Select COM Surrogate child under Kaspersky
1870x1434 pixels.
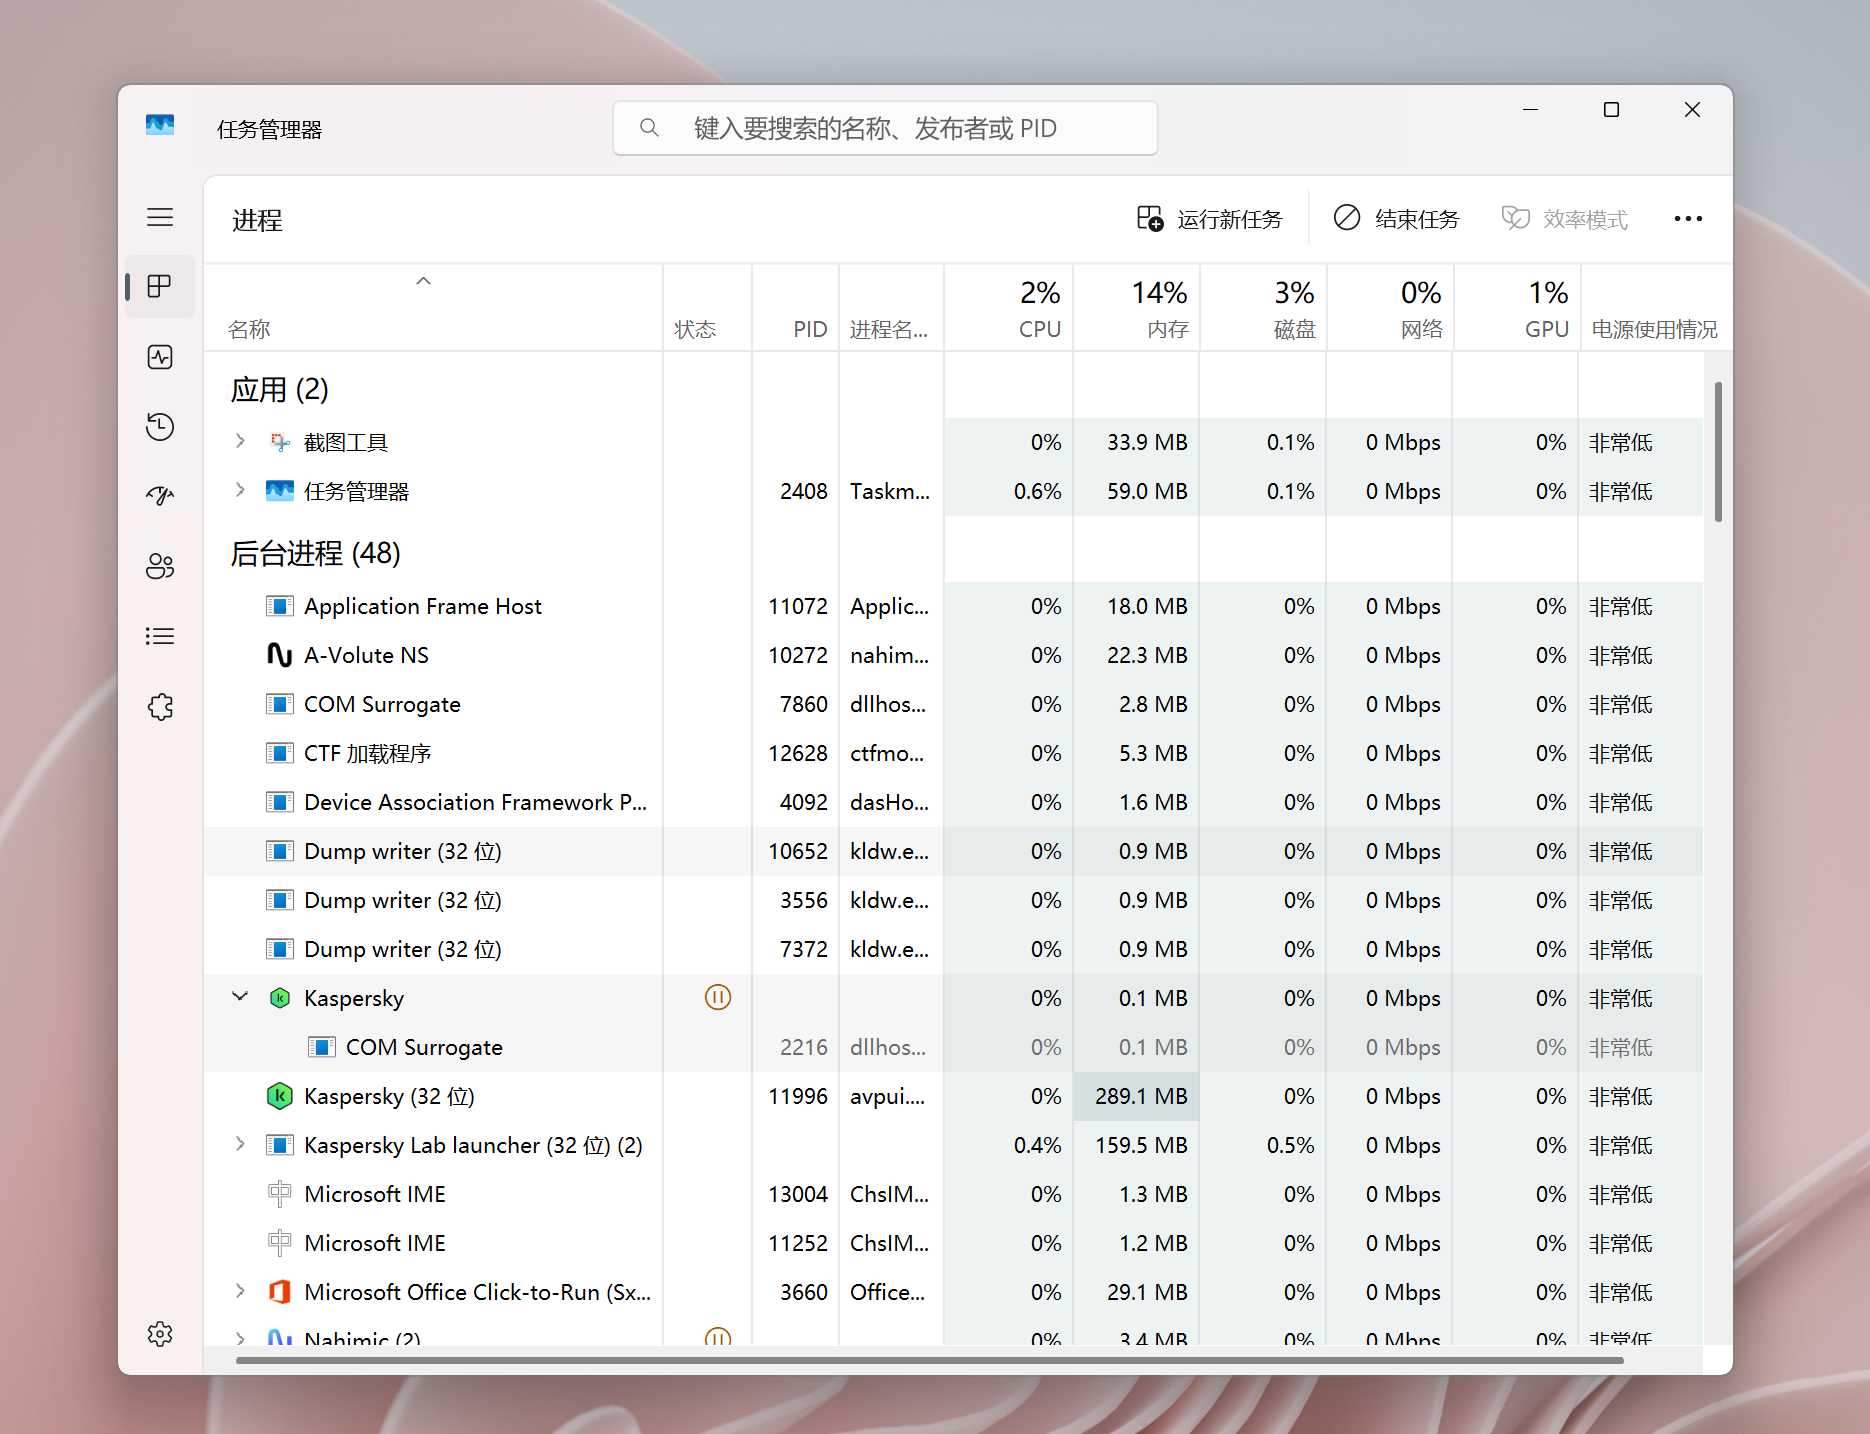click(953, 1047)
